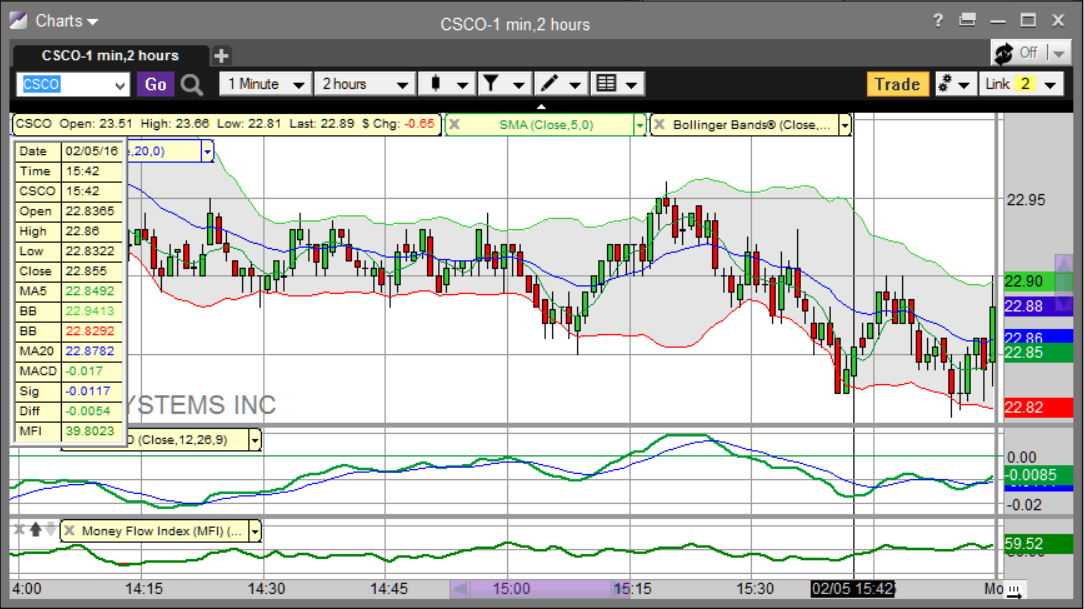This screenshot has width=1084, height=609.
Task: Click the Charts window logo icon
Action: coord(19,21)
